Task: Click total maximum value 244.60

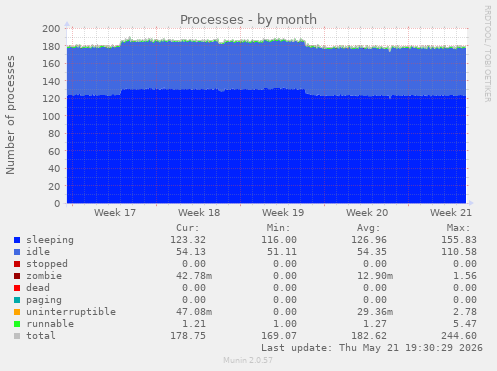Action: tap(459, 336)
